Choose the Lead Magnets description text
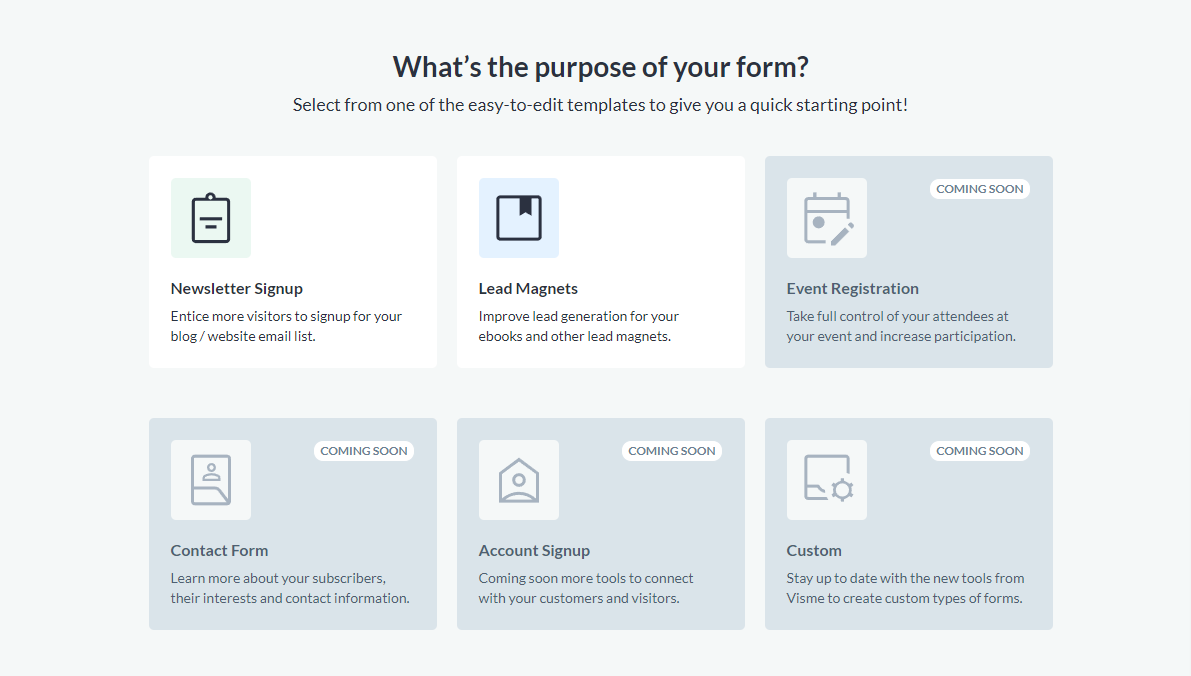1191x676 pixels. 579,326
